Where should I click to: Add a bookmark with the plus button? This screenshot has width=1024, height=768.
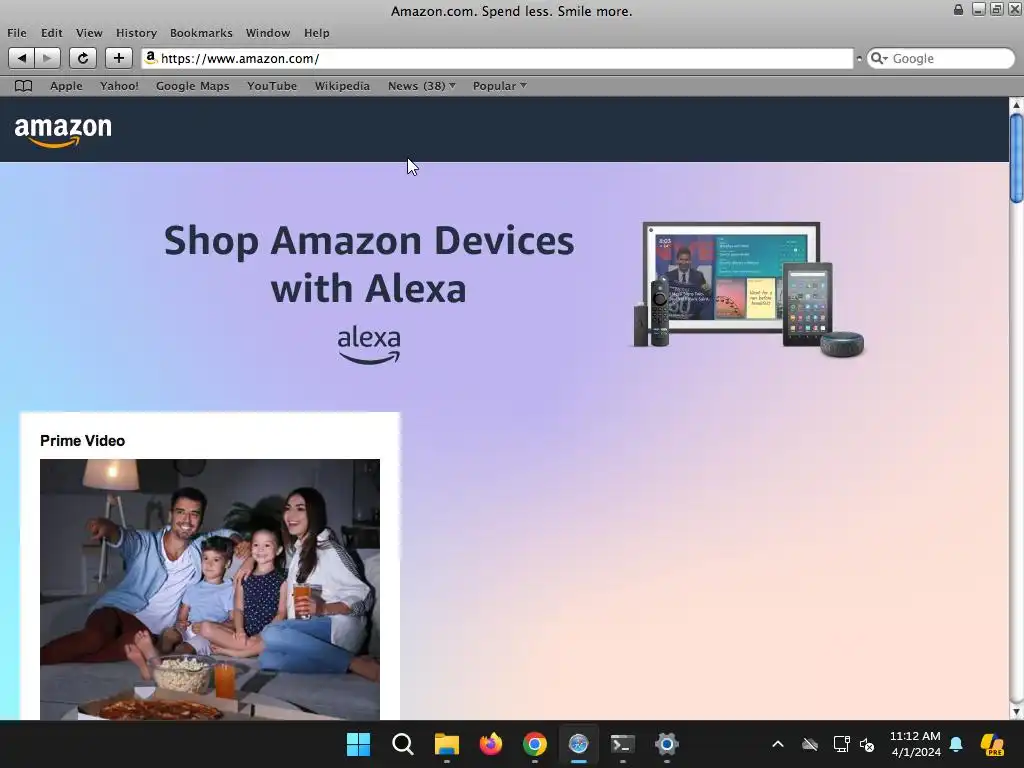click(119, 58)
